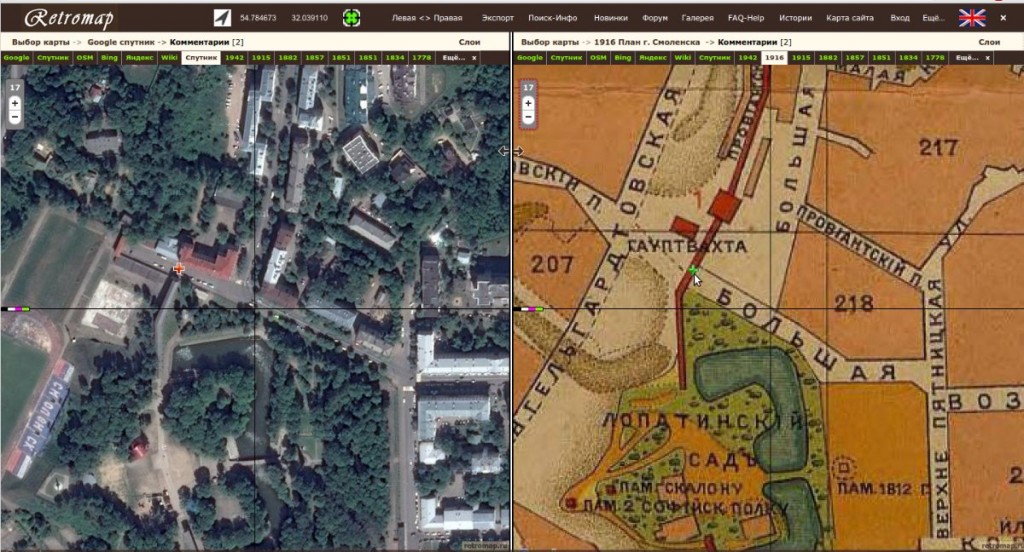Open Выбор карты in the right pane
Viewport: 1024px width, 552px height.
click(550, 42)
